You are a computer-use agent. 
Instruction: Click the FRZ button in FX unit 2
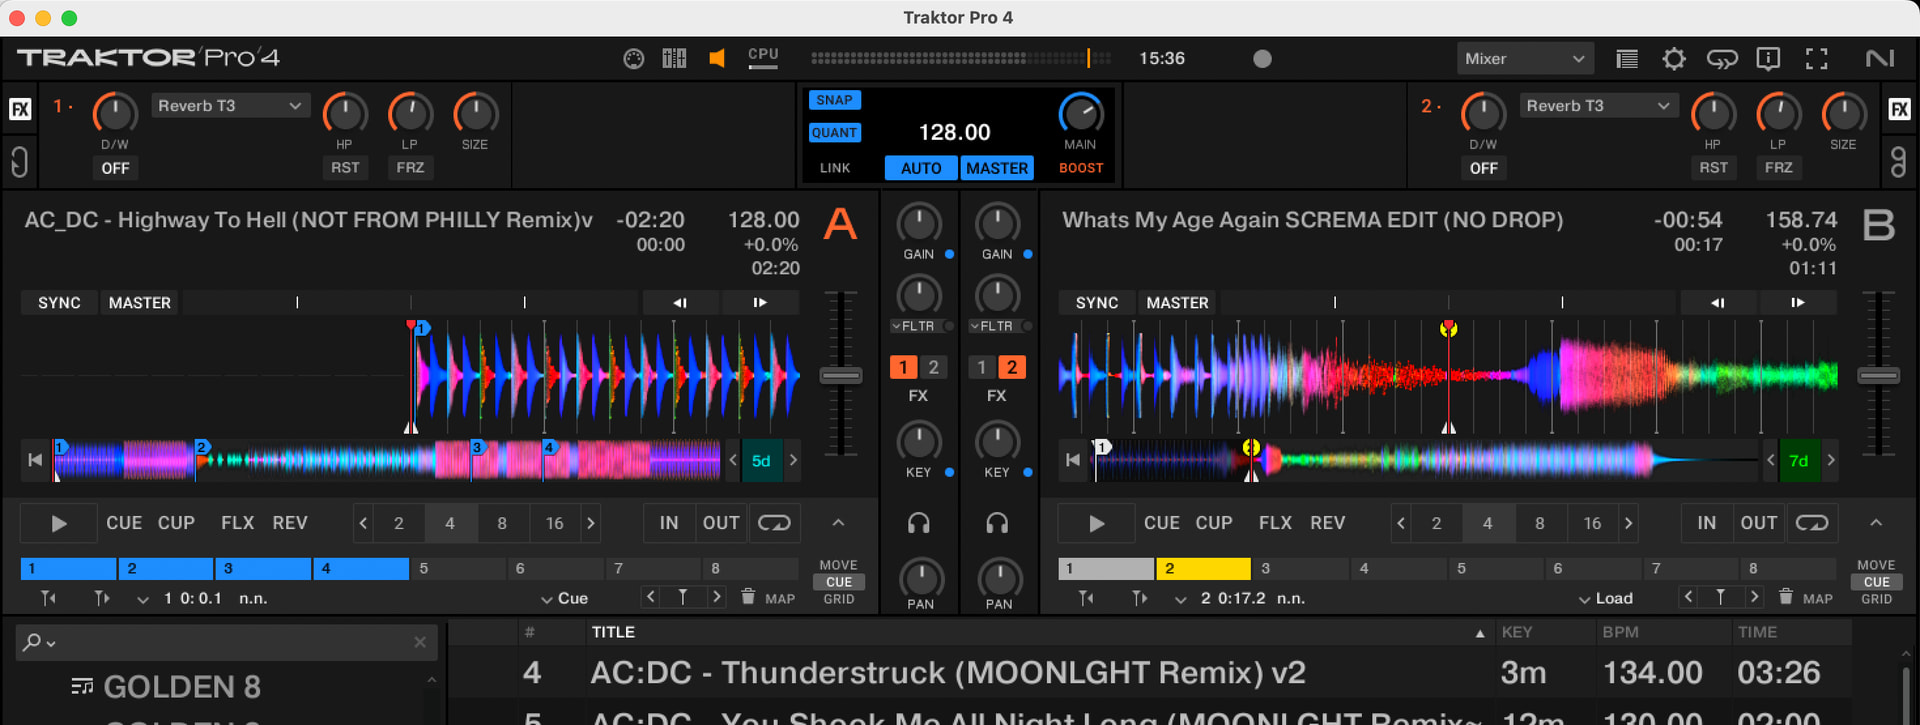pyautogui.click(x=1778, y=168)
